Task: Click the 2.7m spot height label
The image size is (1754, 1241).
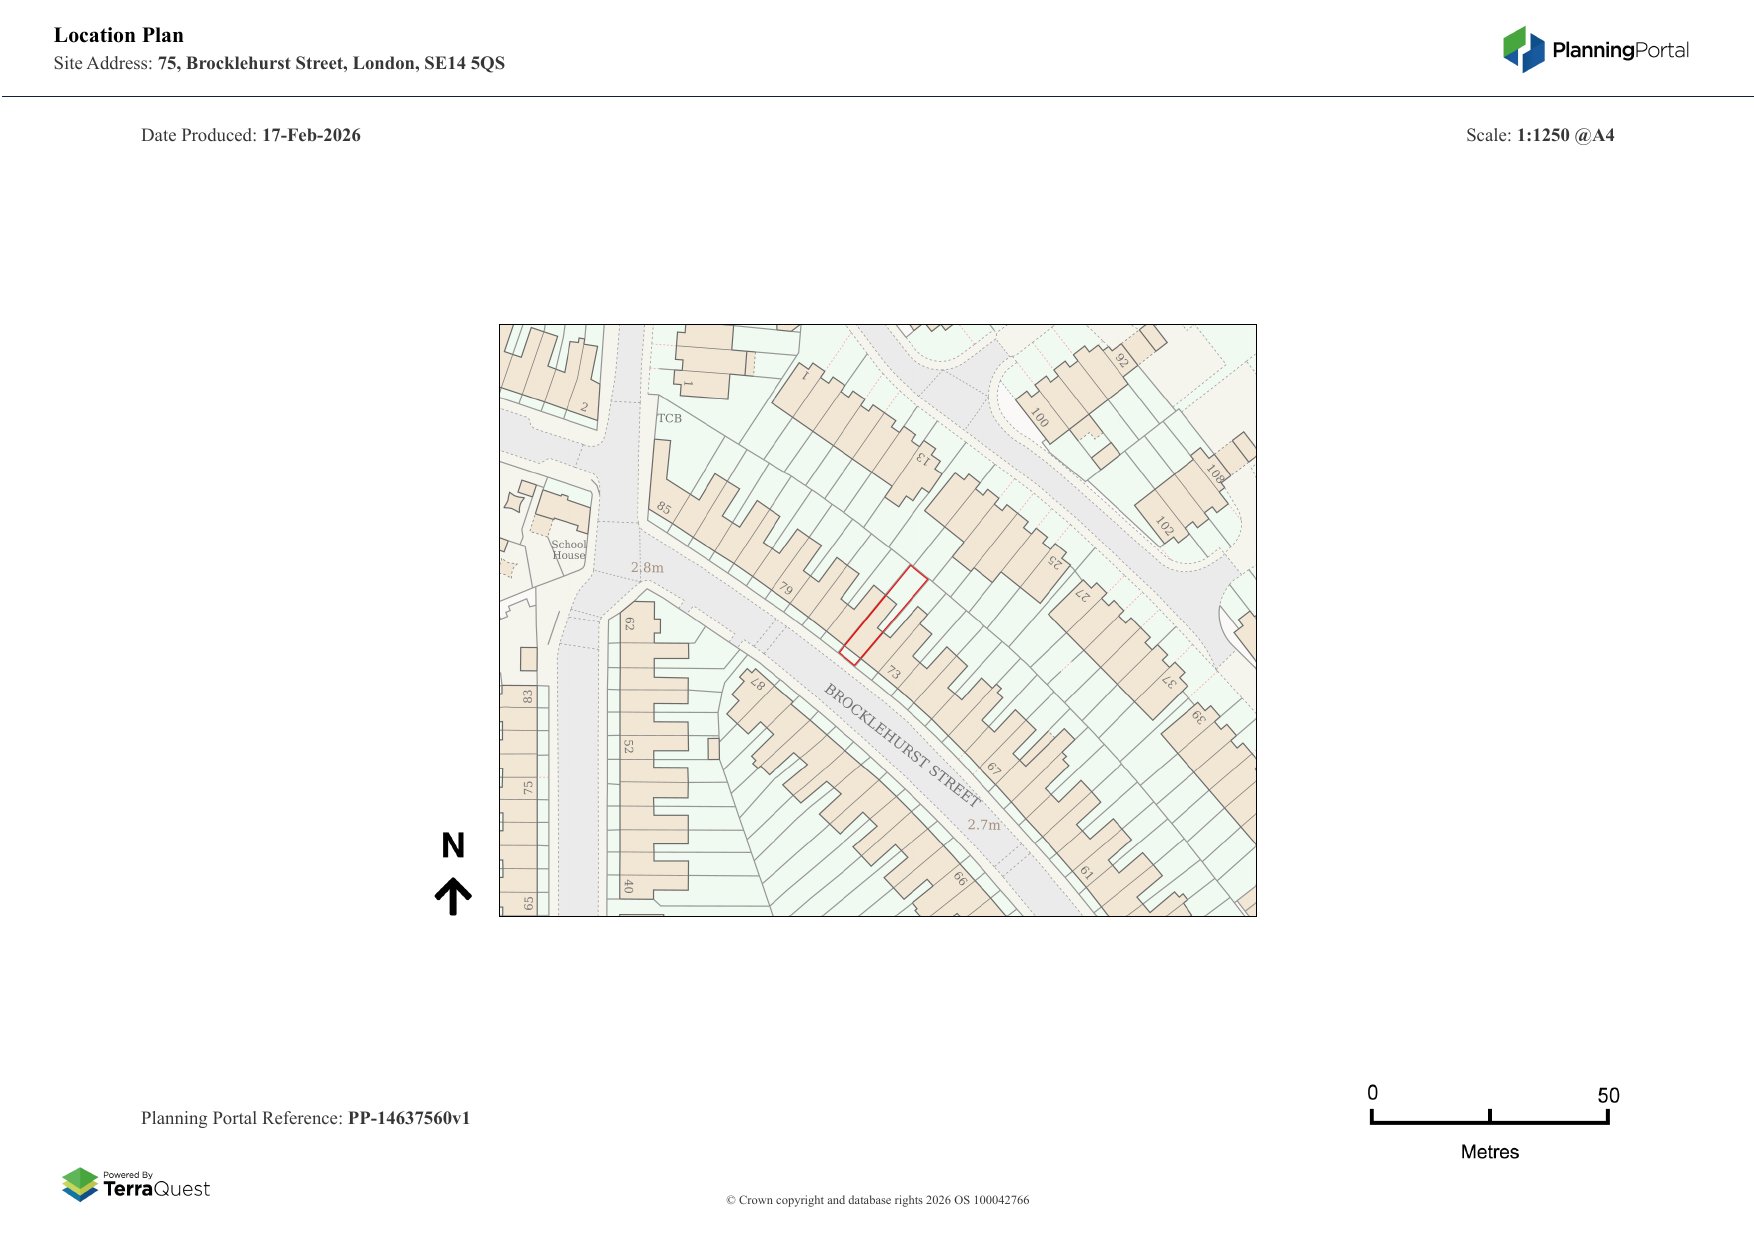Action: (983, 824)
